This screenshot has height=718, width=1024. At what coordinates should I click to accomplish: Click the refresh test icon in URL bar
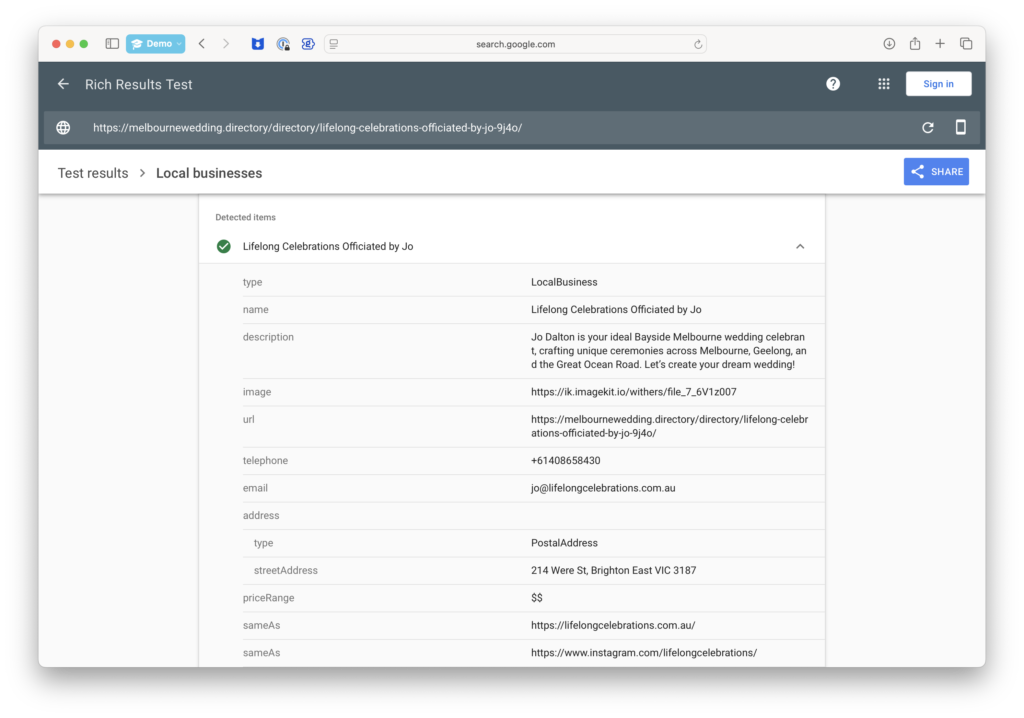pos(928,128)
